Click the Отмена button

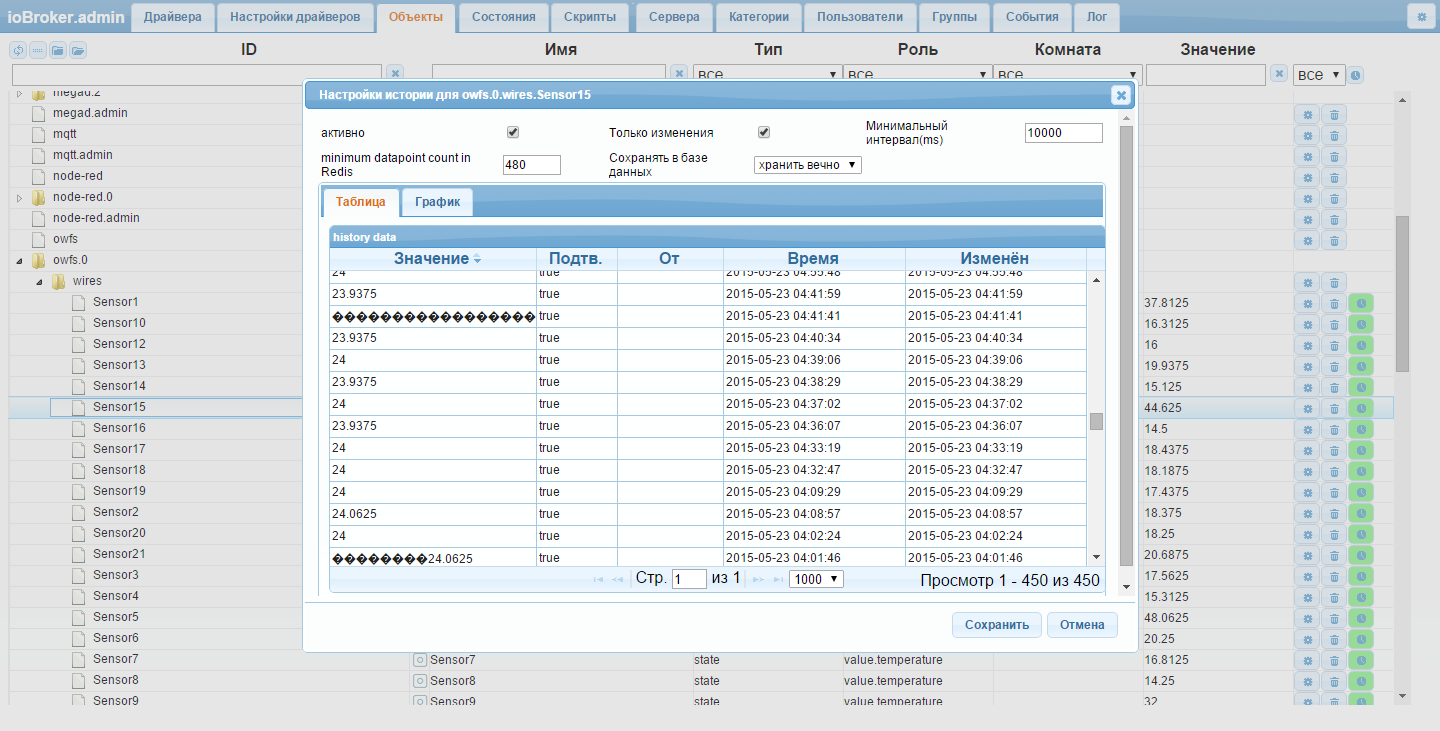(x=1082, y=625)
